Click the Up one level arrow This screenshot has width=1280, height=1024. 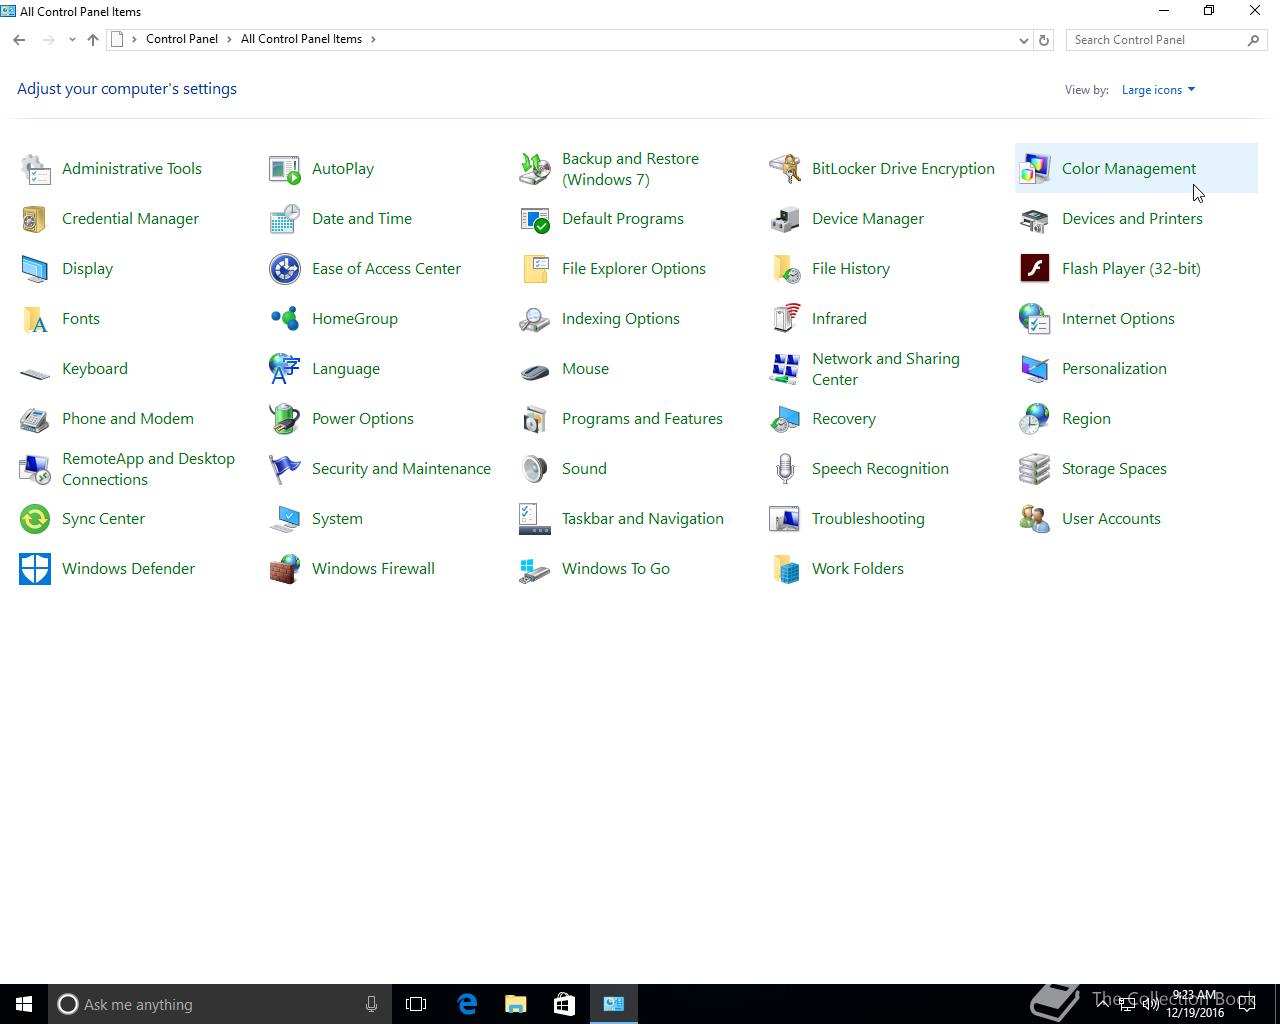[92, 40]
